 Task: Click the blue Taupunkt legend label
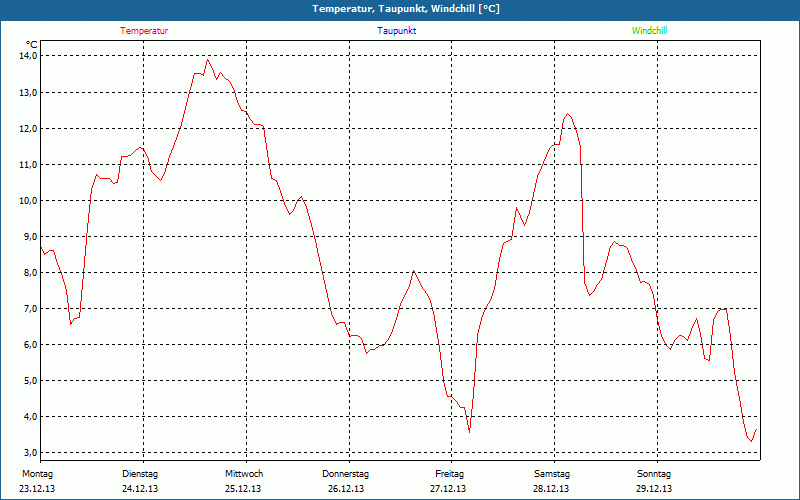[397, 31]
